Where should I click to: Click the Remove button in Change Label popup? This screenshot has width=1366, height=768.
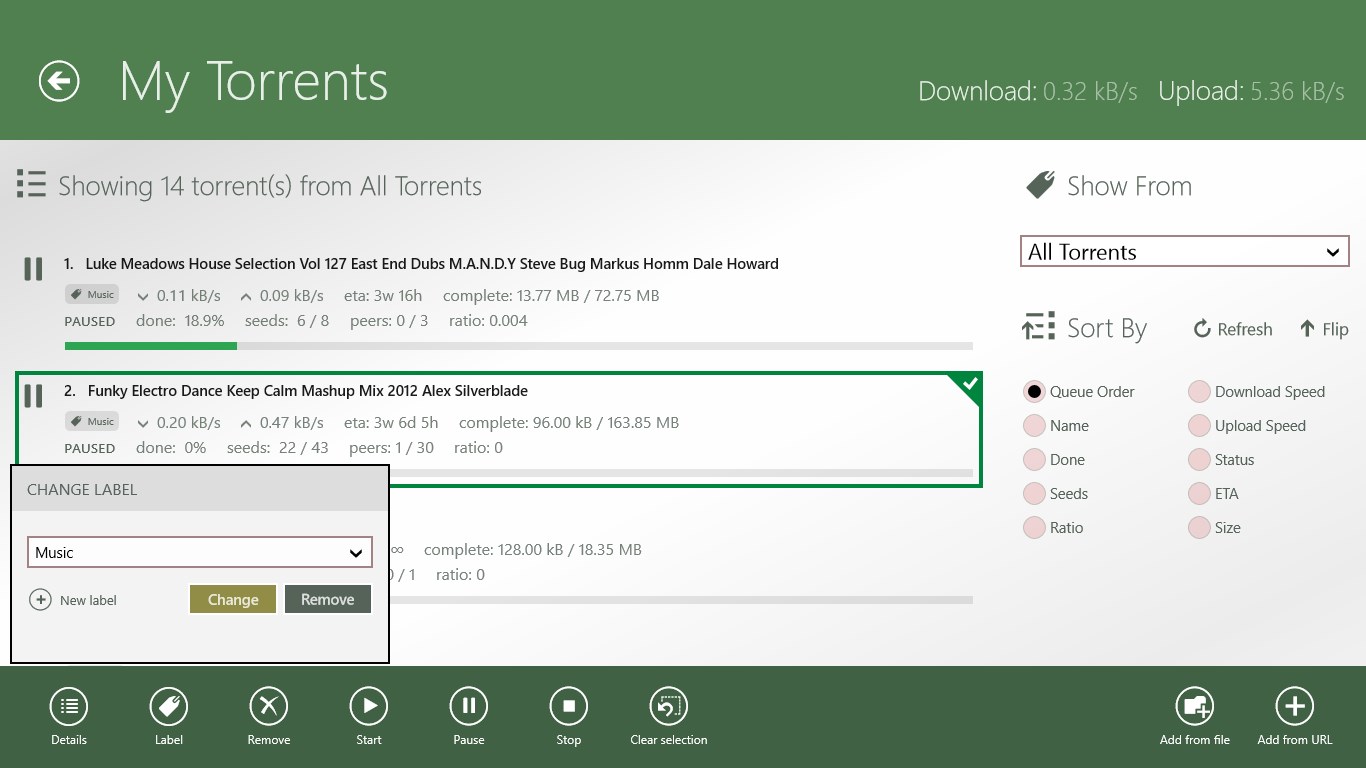click(x=328, y=600)
